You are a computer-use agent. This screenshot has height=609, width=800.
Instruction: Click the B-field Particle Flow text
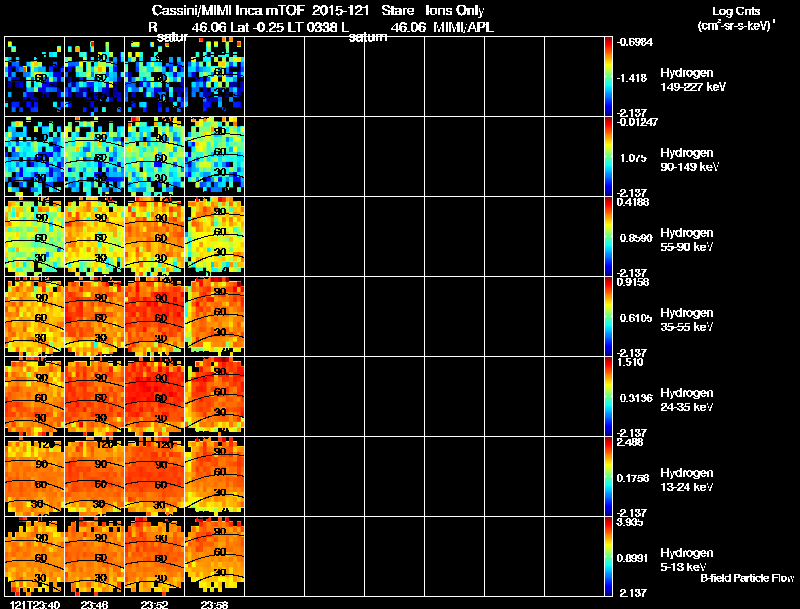pos(747,578)
